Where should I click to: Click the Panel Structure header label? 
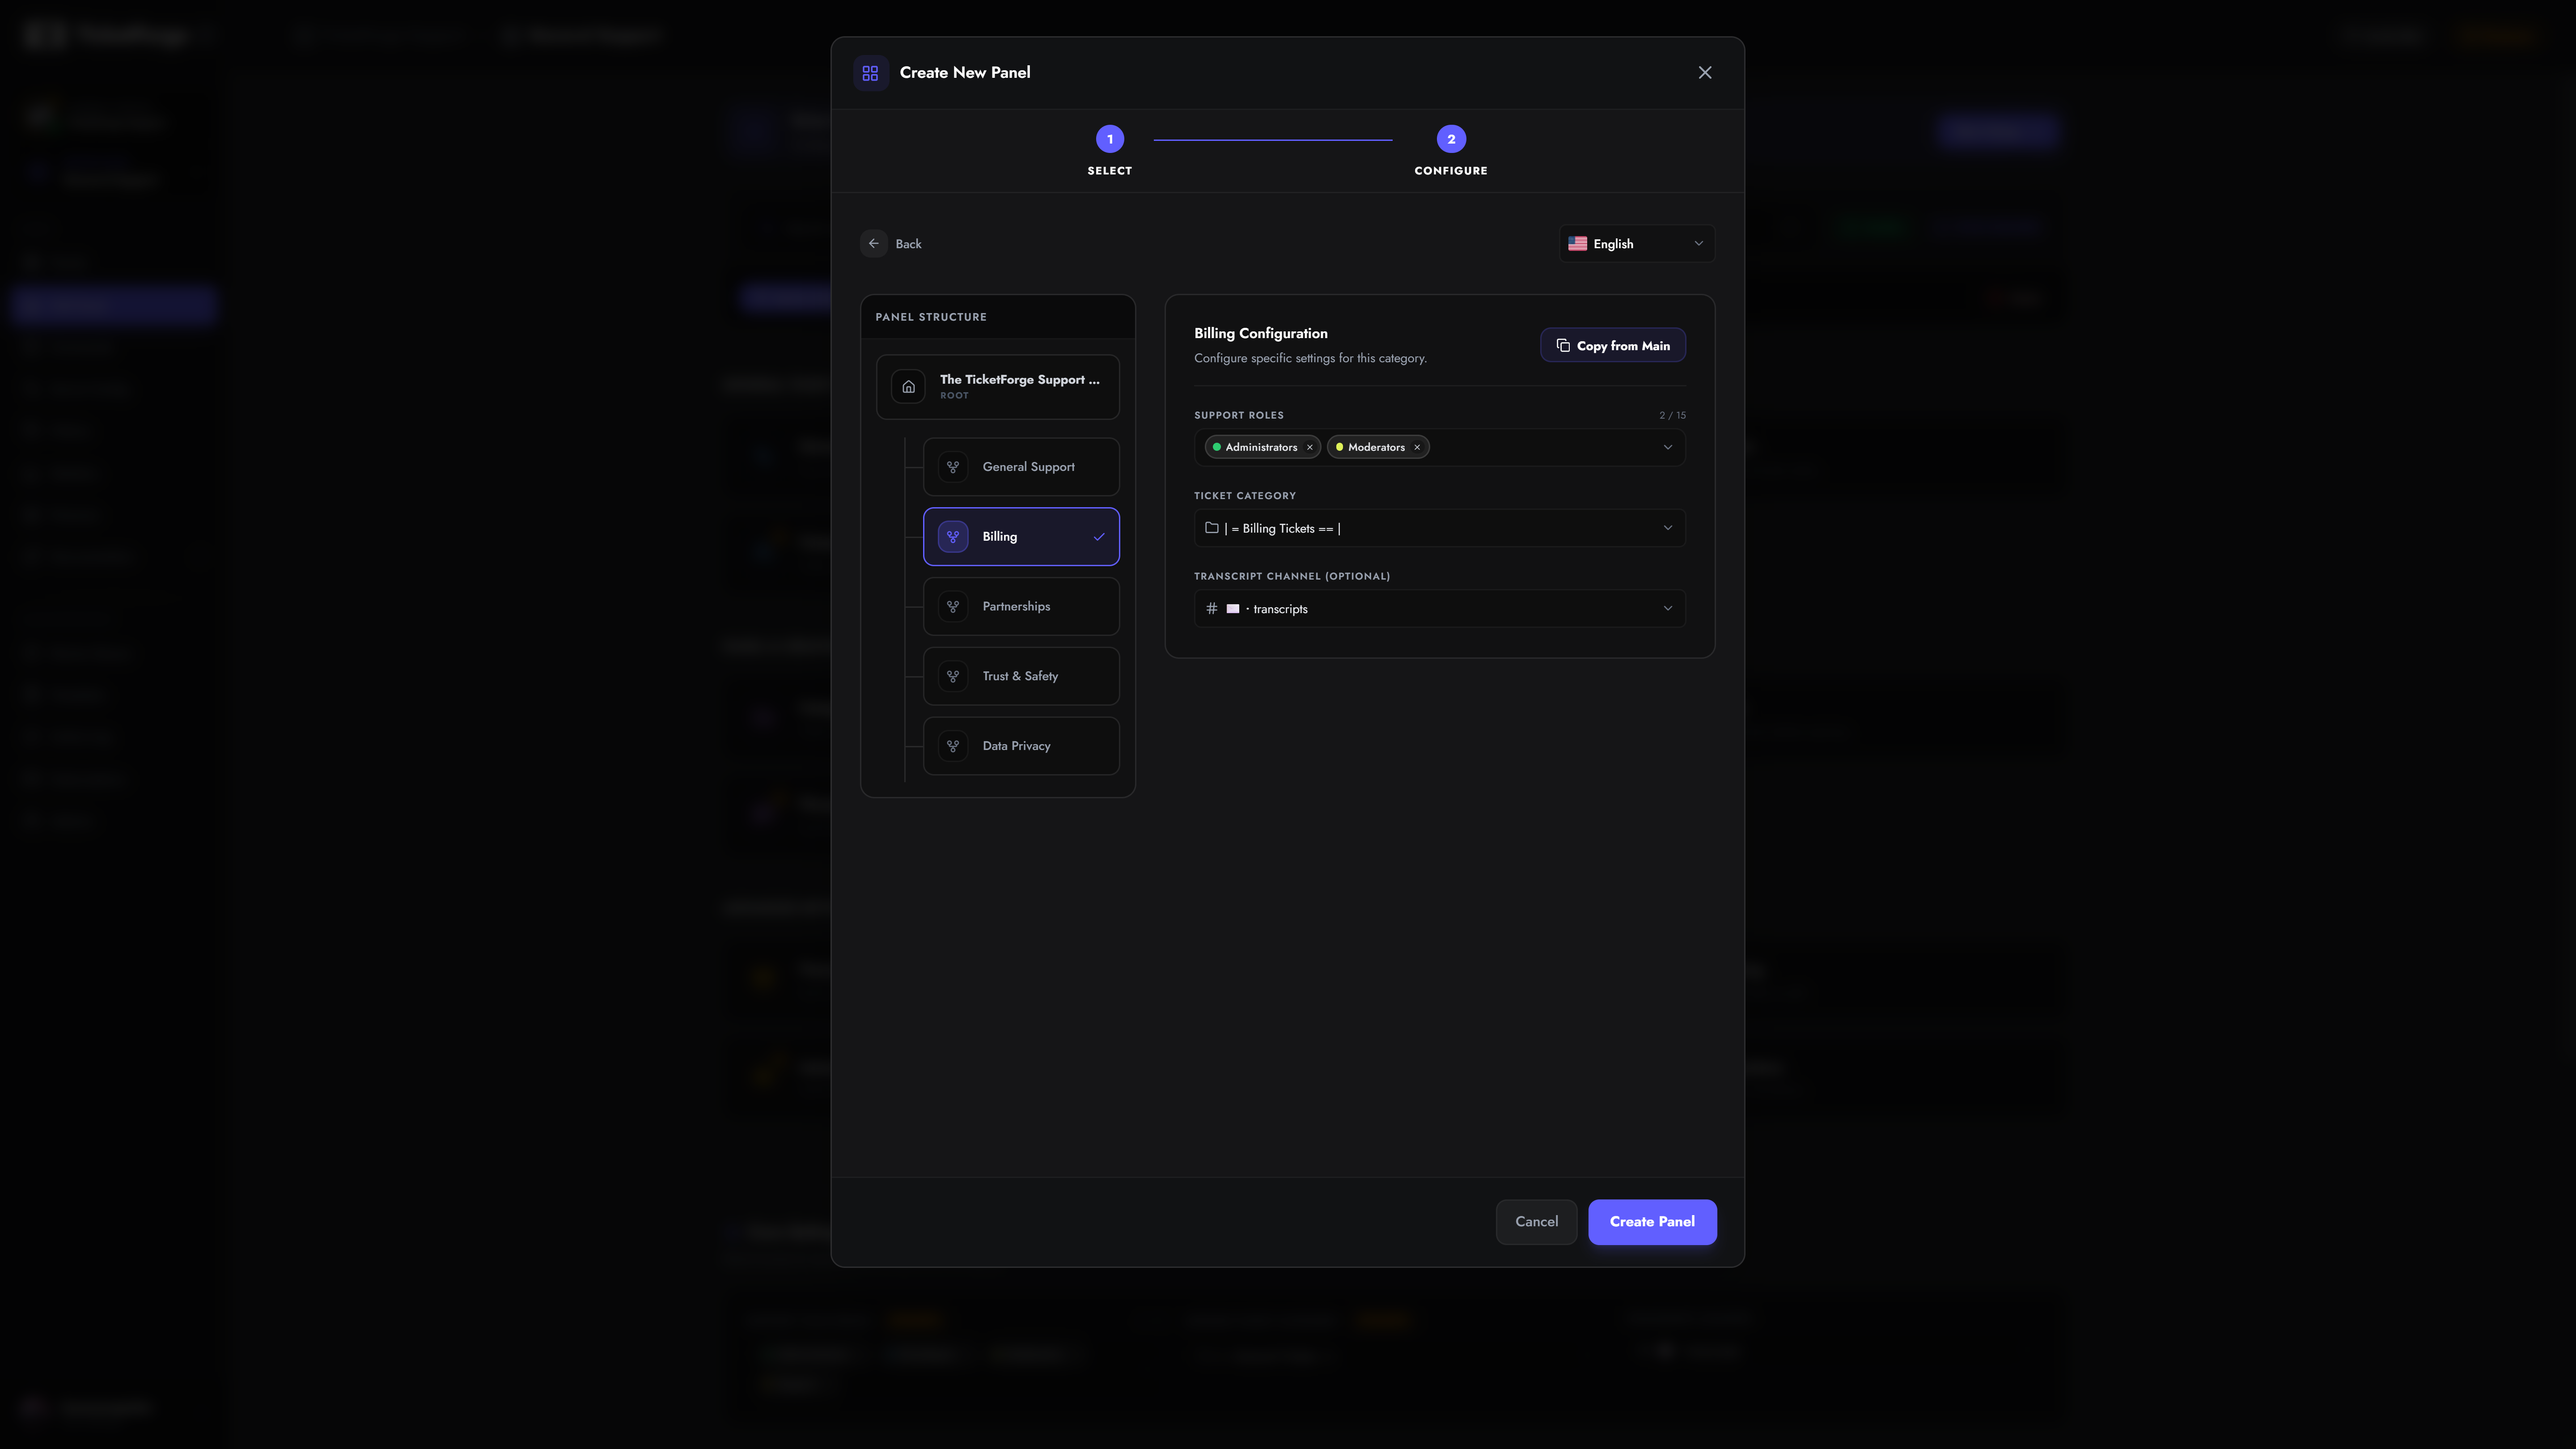(930, 317)
